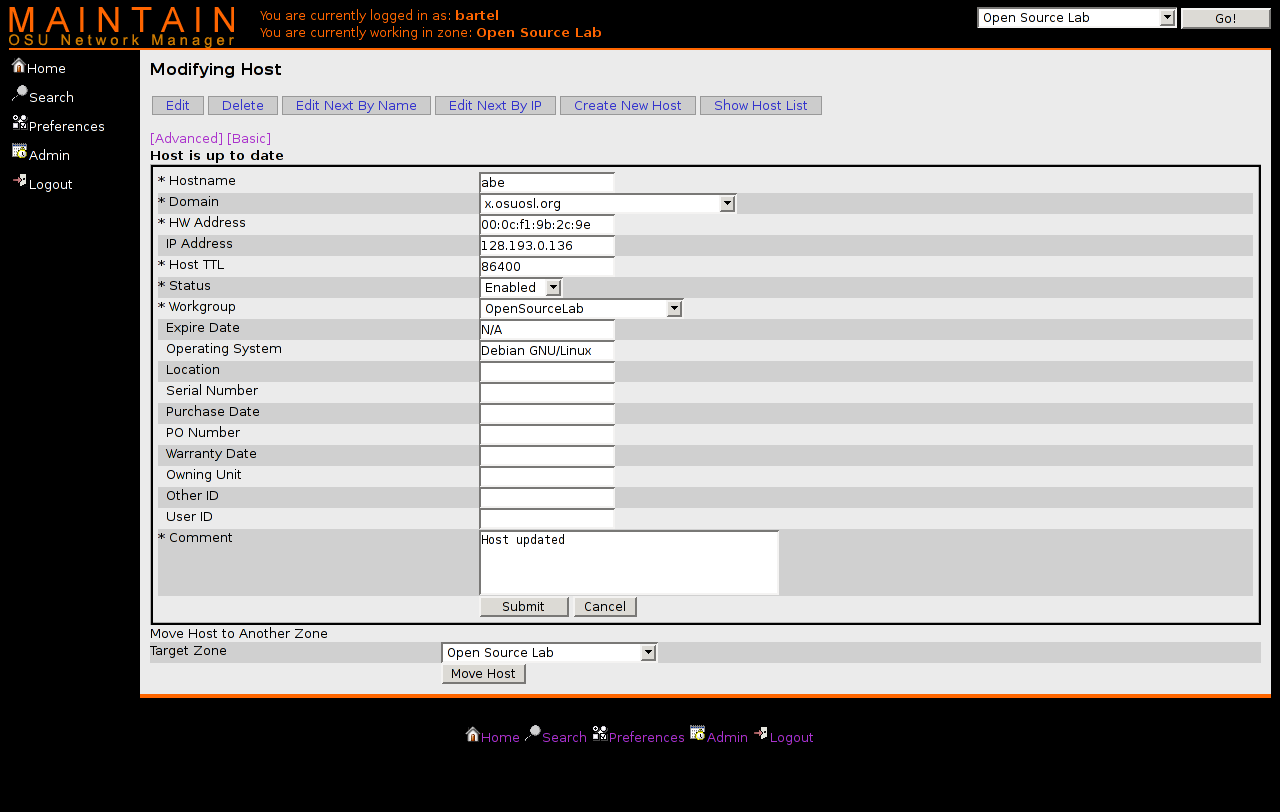Click the Show Host List button

[x=760, y=106]
